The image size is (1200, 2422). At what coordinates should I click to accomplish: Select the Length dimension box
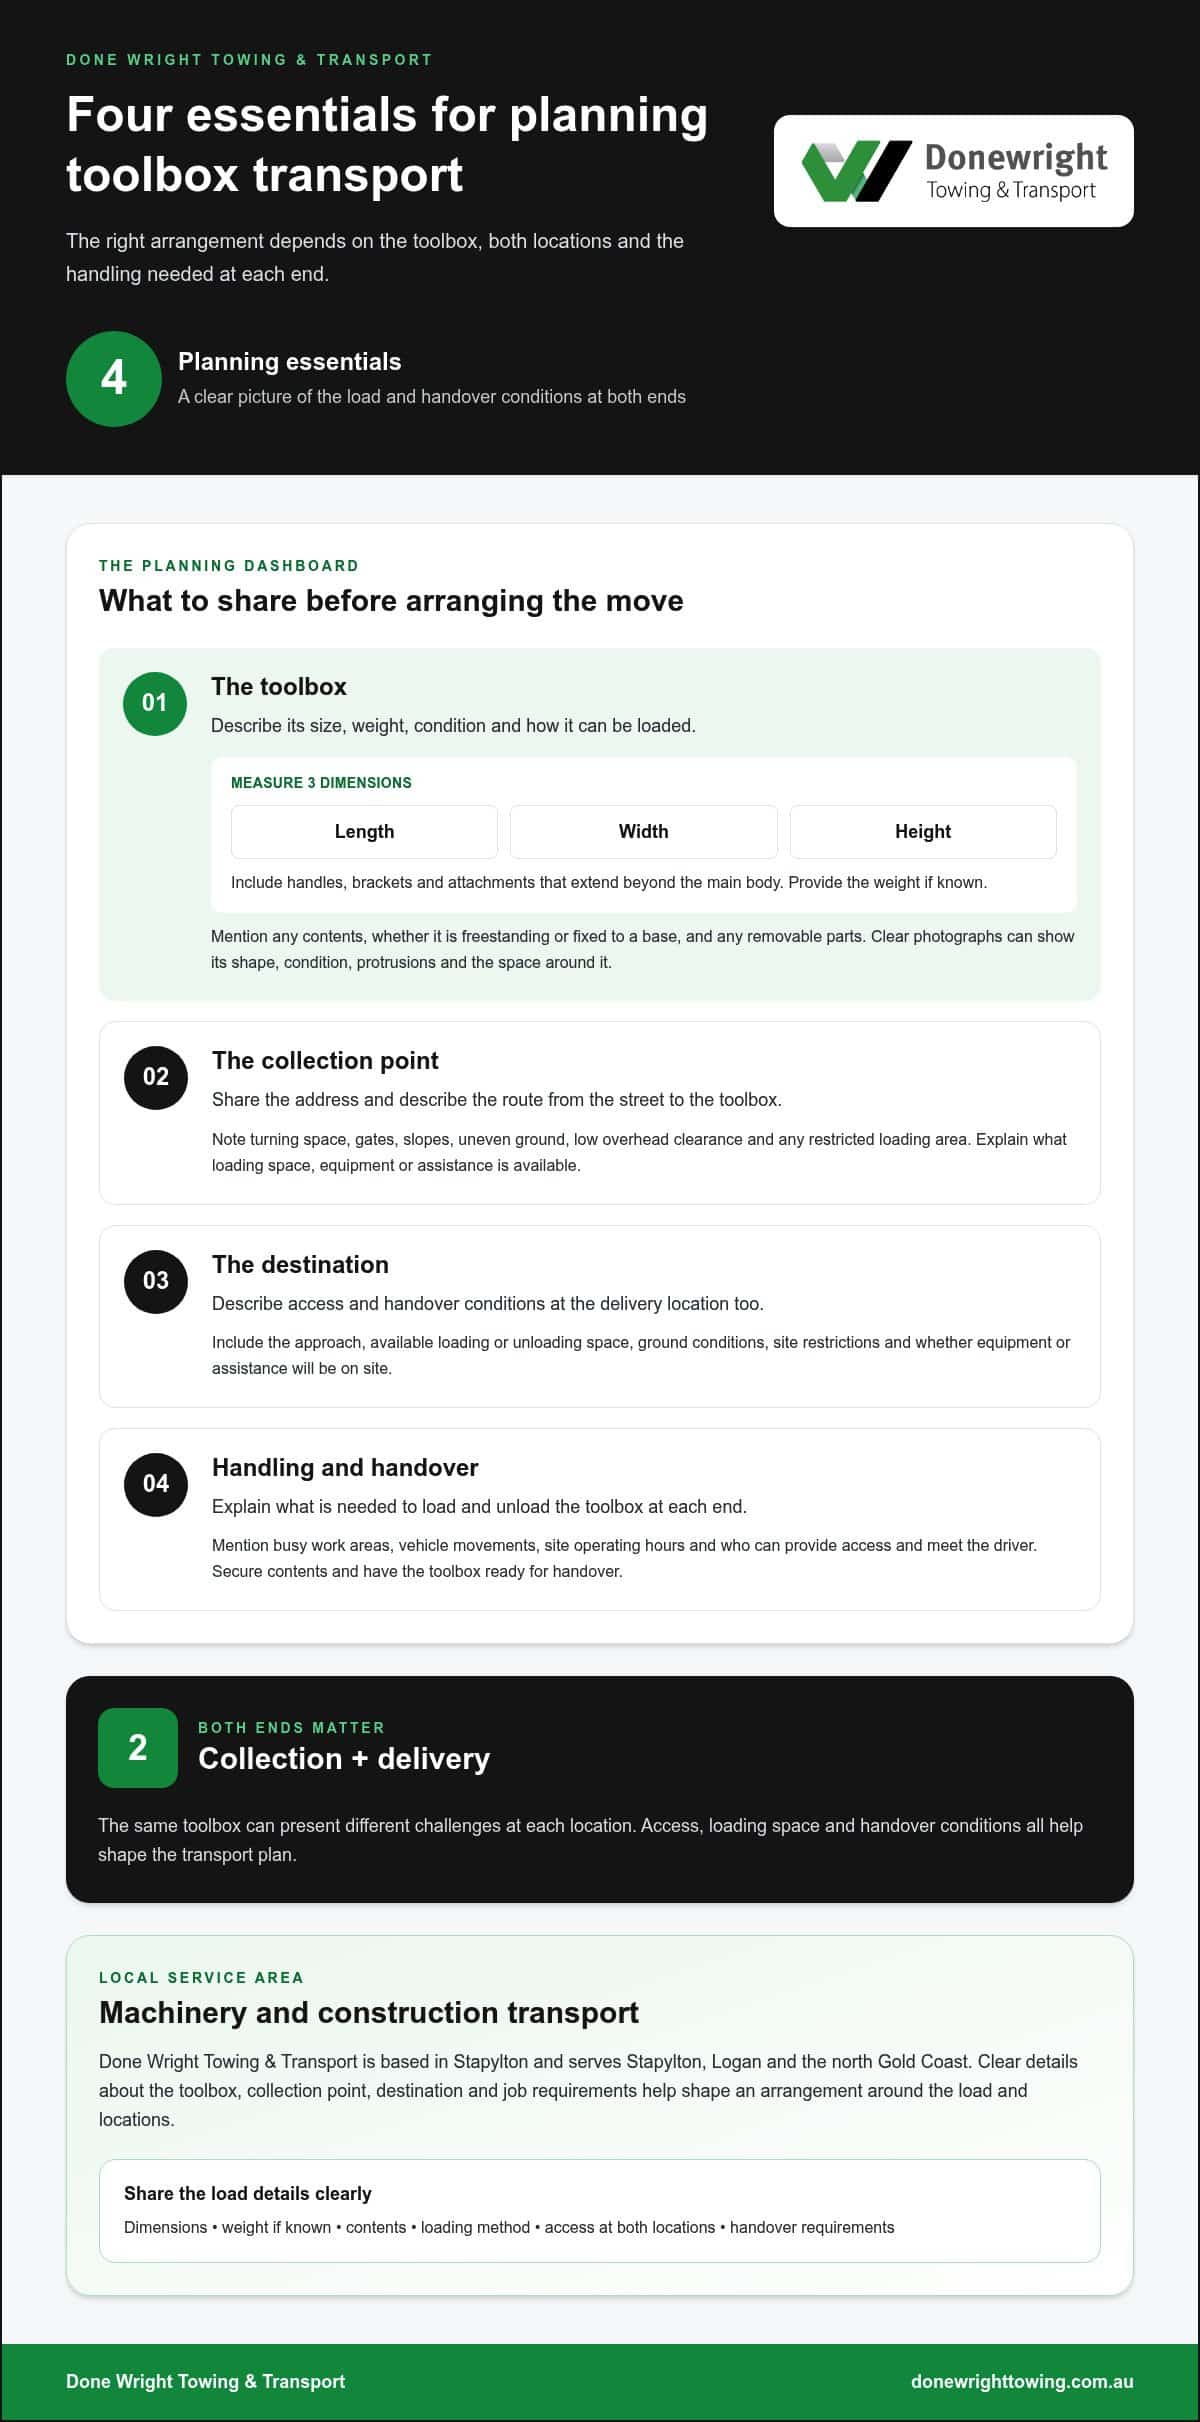364,832
